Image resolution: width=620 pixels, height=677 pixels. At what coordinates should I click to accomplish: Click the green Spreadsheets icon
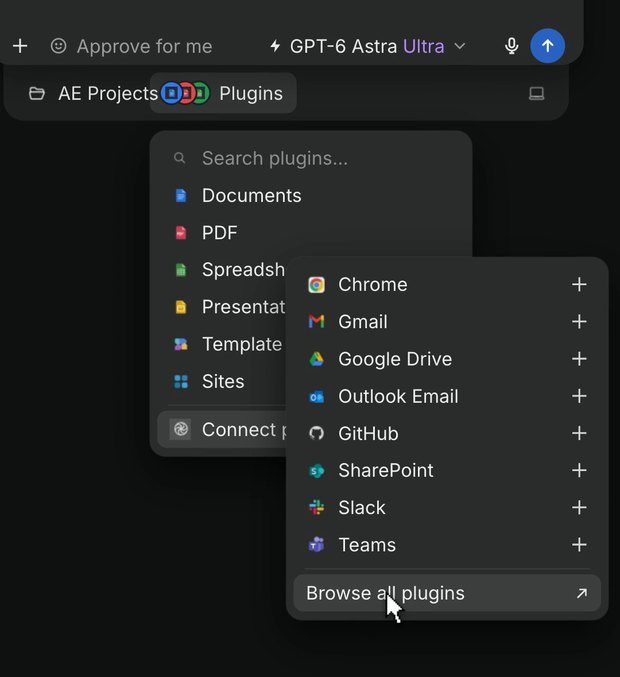click(181, 270)
